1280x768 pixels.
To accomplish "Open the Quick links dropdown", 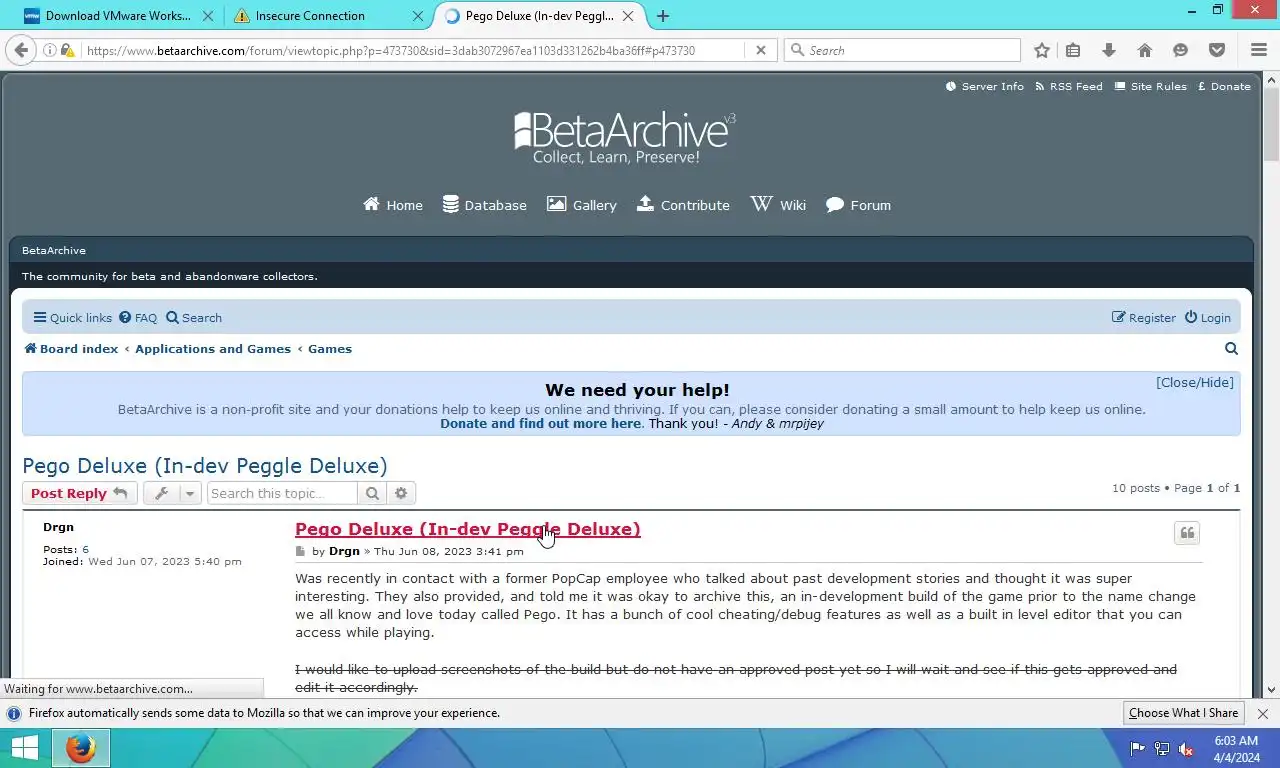I will 73,318.
